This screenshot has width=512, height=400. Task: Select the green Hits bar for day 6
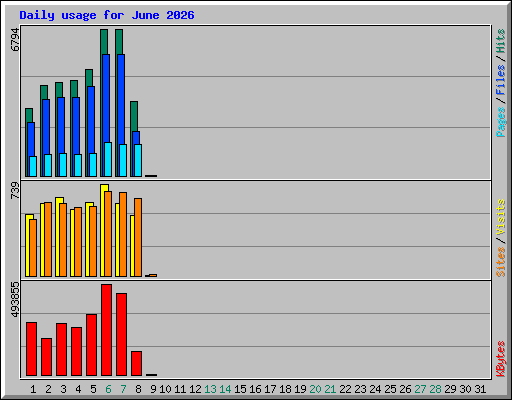(104, 42)
